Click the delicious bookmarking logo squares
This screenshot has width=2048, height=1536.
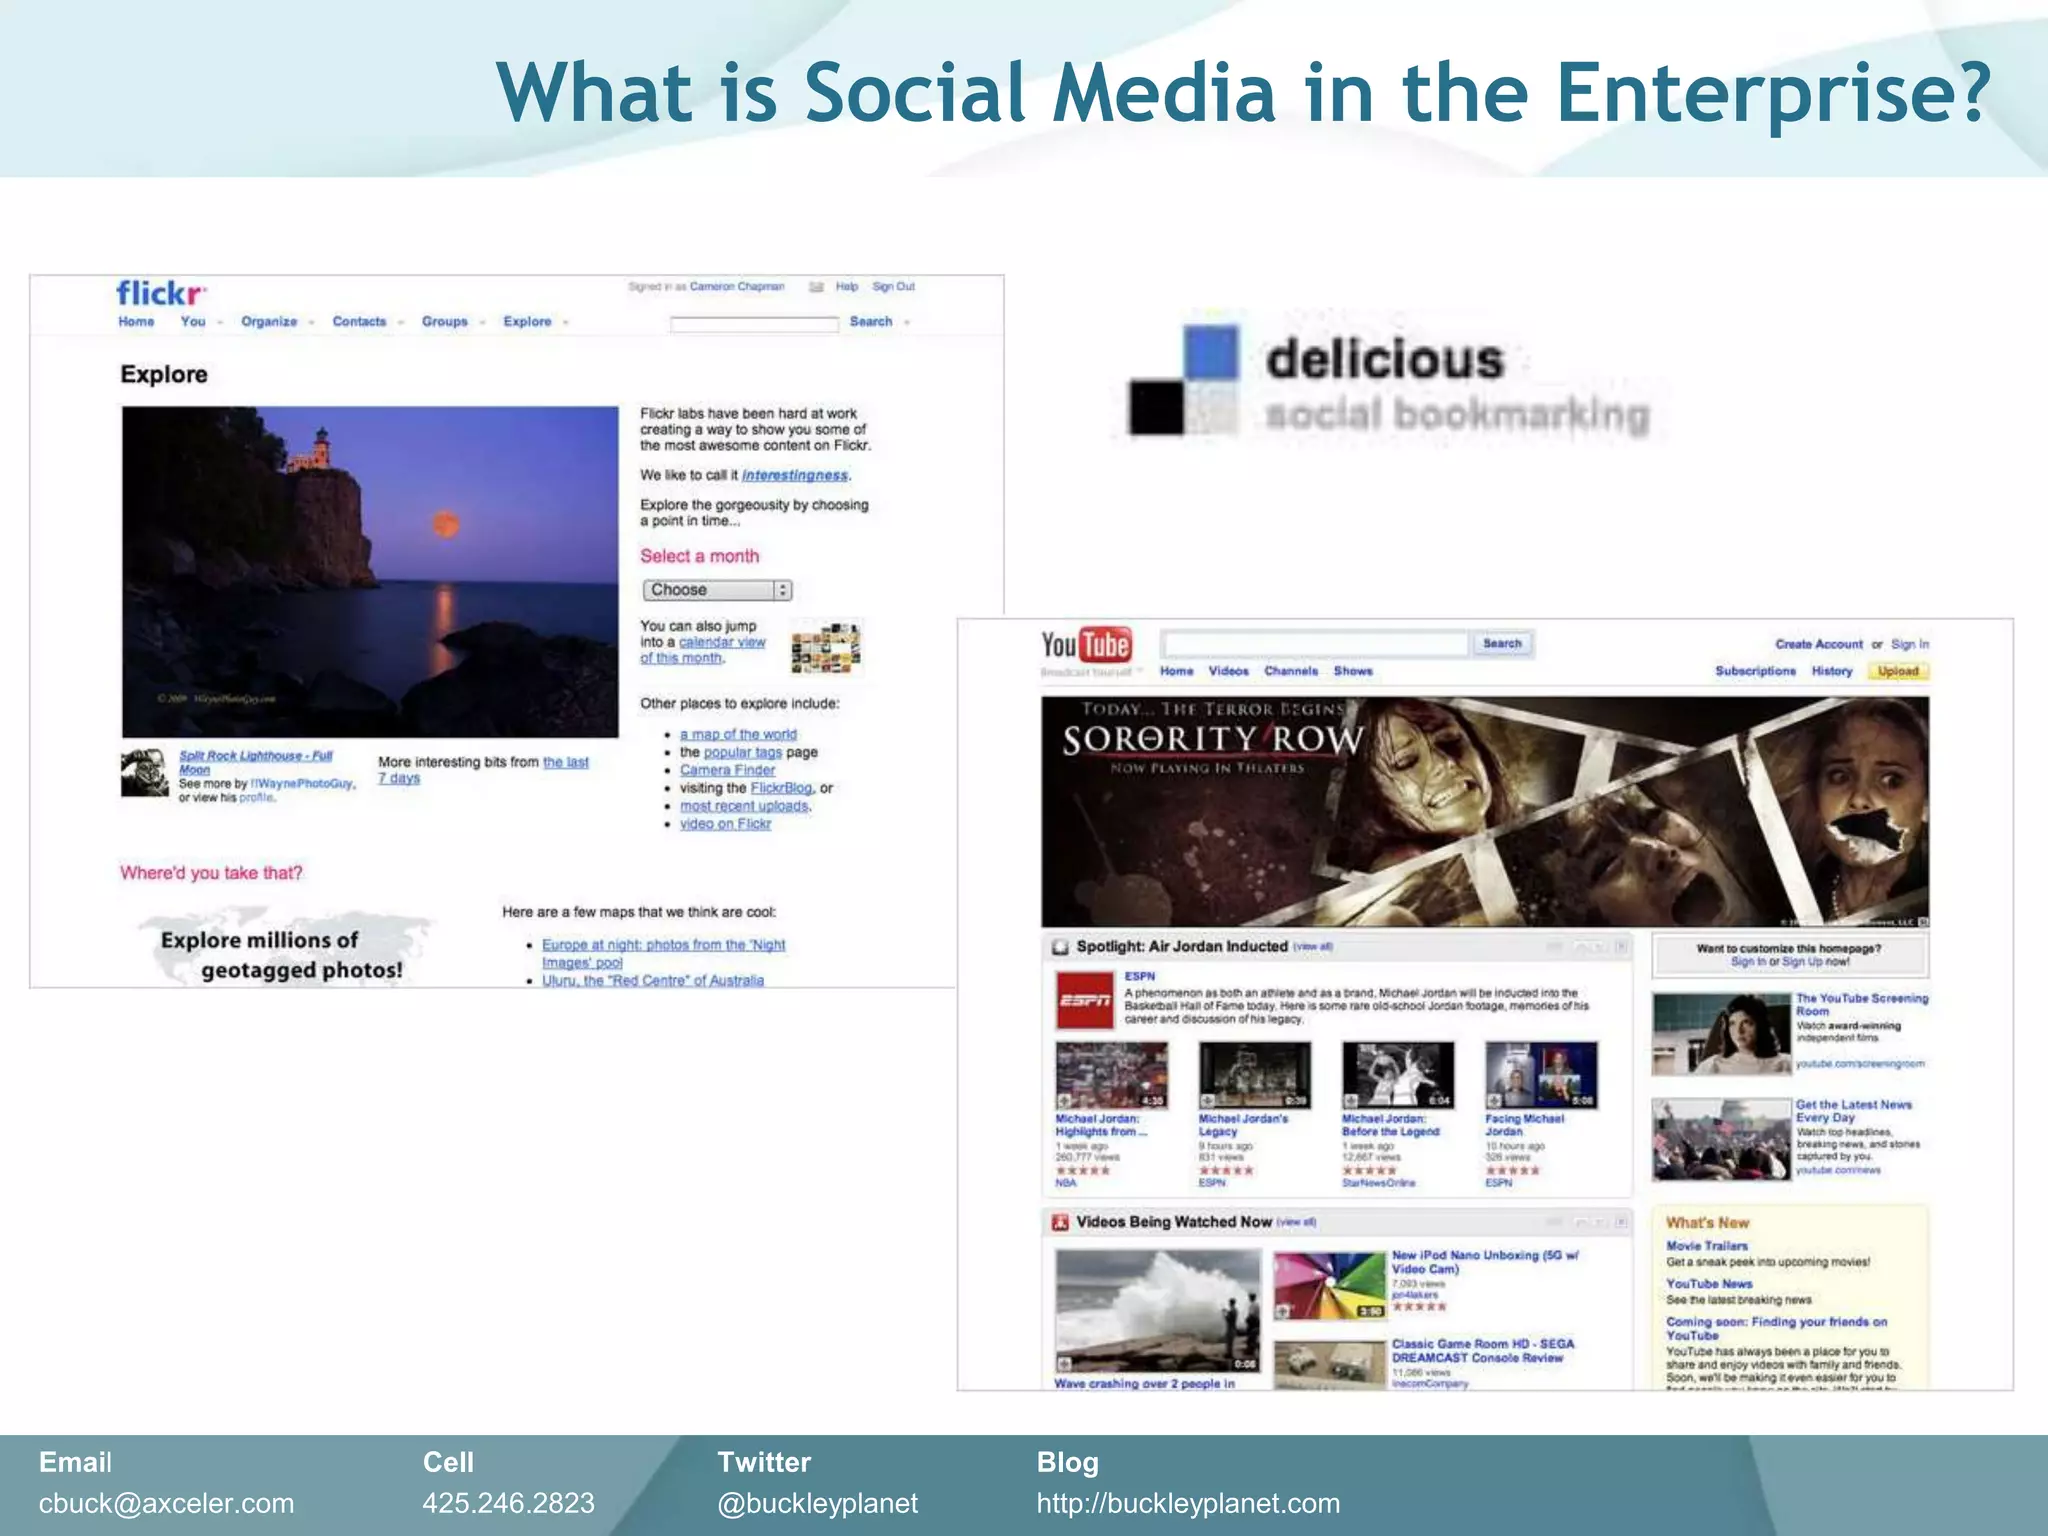1185,381
